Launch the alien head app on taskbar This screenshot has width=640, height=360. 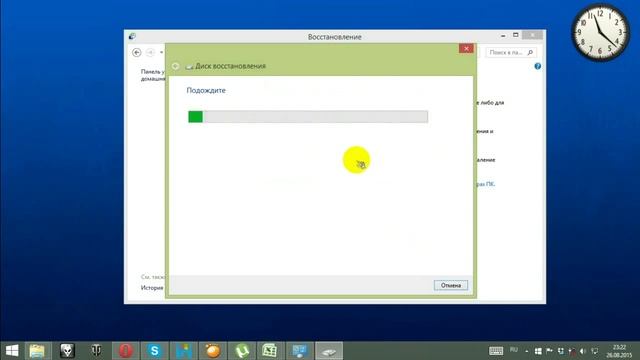click(67, 351)
